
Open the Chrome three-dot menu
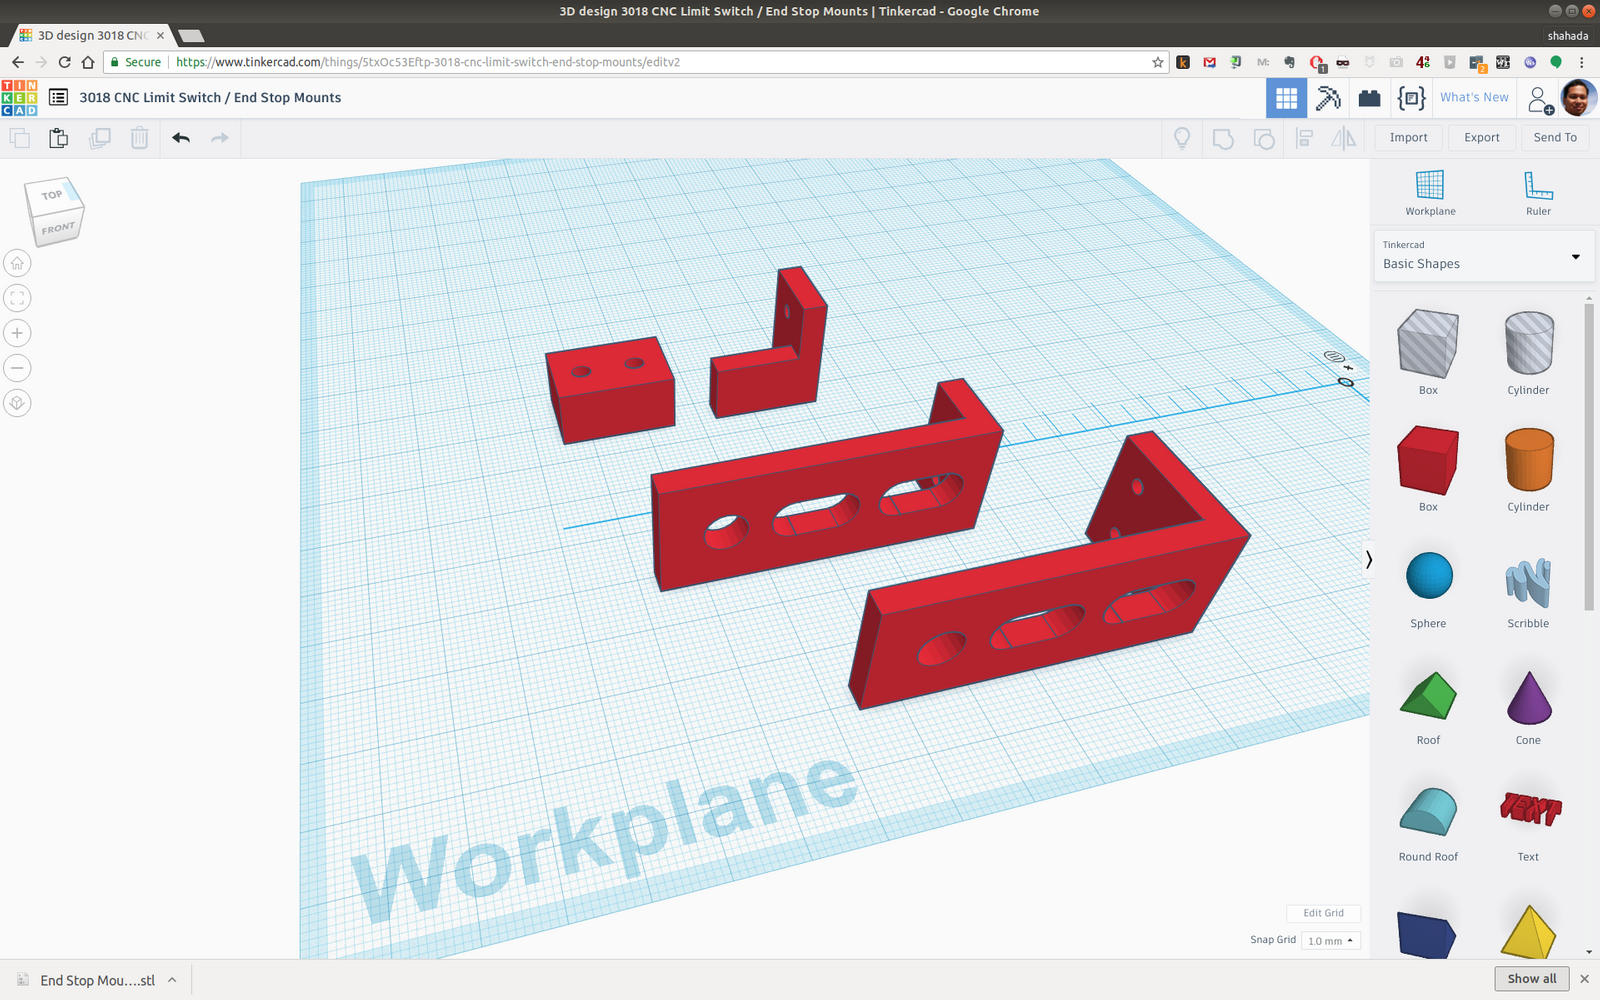(1582, 62)
